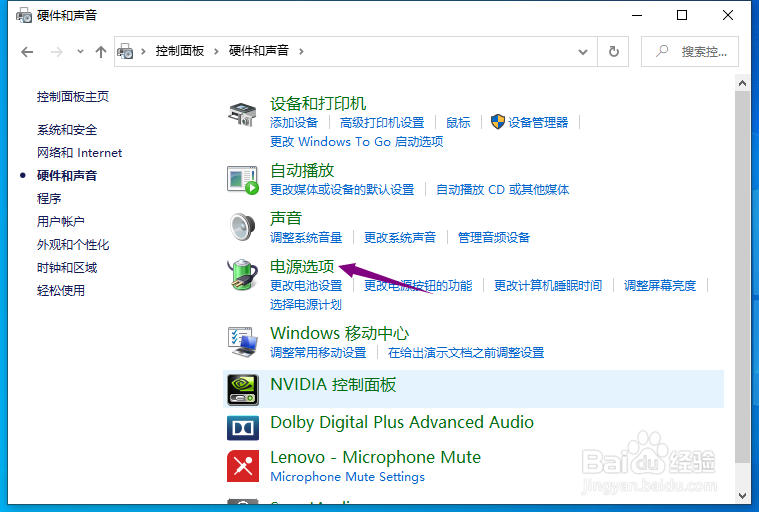The width and height of the screenshot is (759, 512).
Task: Open the Lenovo Microphone Mute icon
Action: point(243,466)
